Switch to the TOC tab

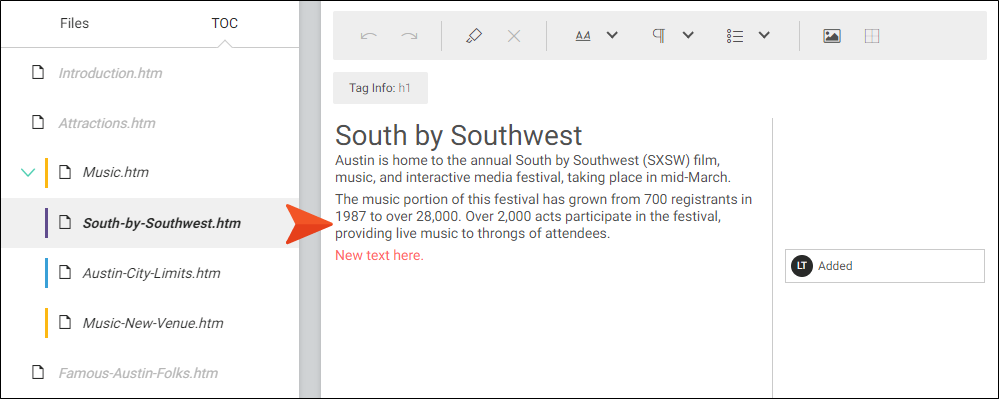tap(225, 24)
